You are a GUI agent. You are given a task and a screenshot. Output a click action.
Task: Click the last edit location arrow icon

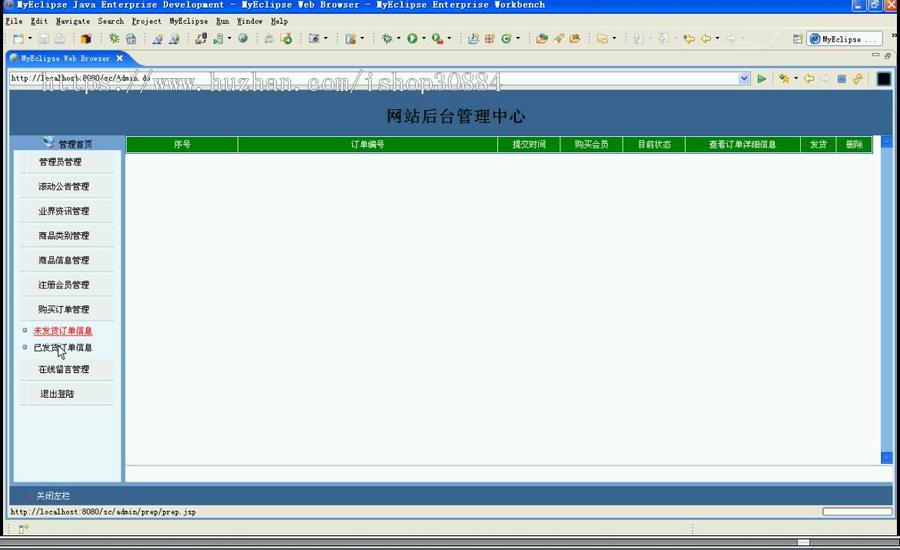click(x=689, y=38)
